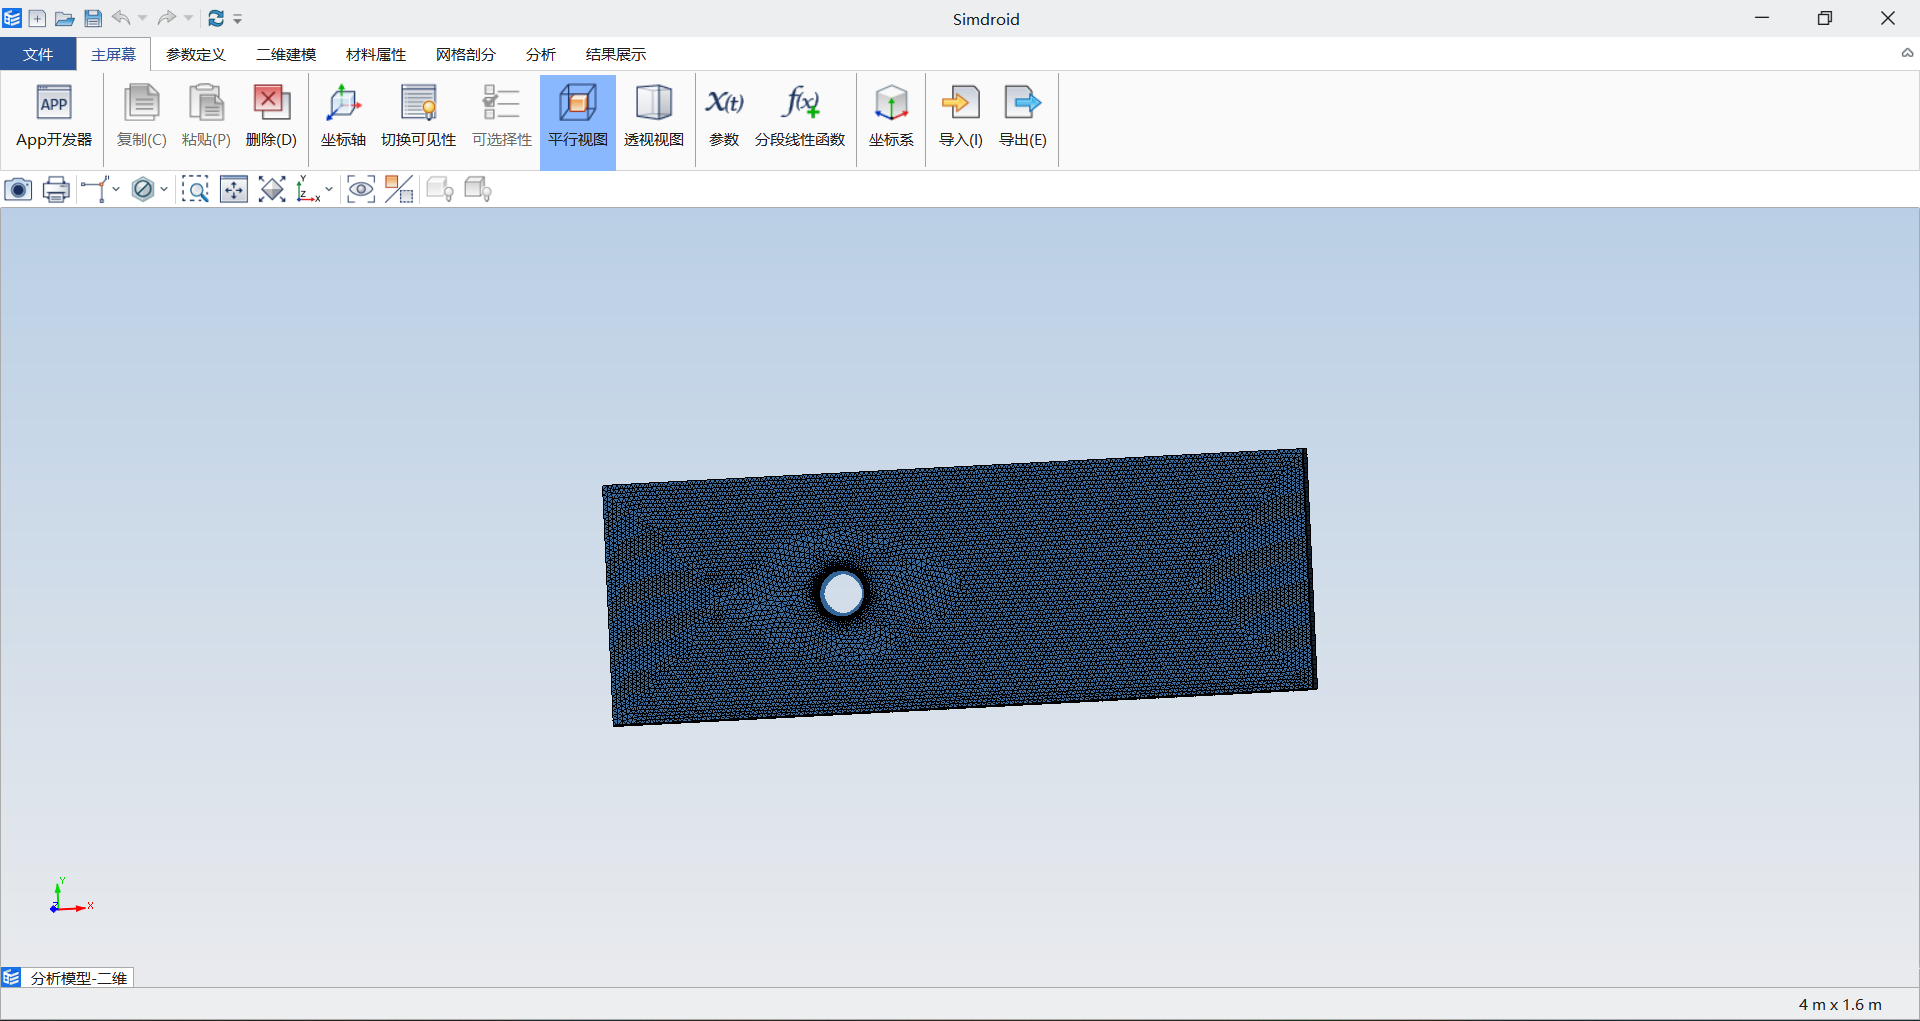The height and width of the screenshot is (1021, 1920).
Task: Activate the zoom-to-box magnifier tool
Action: [195, 189]
